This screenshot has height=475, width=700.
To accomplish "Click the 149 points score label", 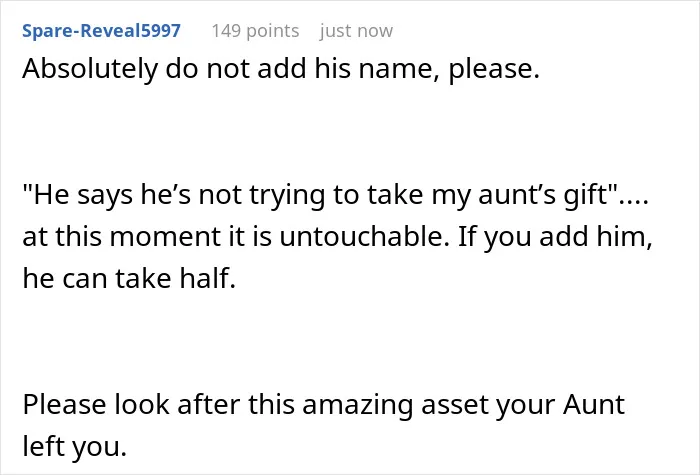I will click(x=255, y=31).
